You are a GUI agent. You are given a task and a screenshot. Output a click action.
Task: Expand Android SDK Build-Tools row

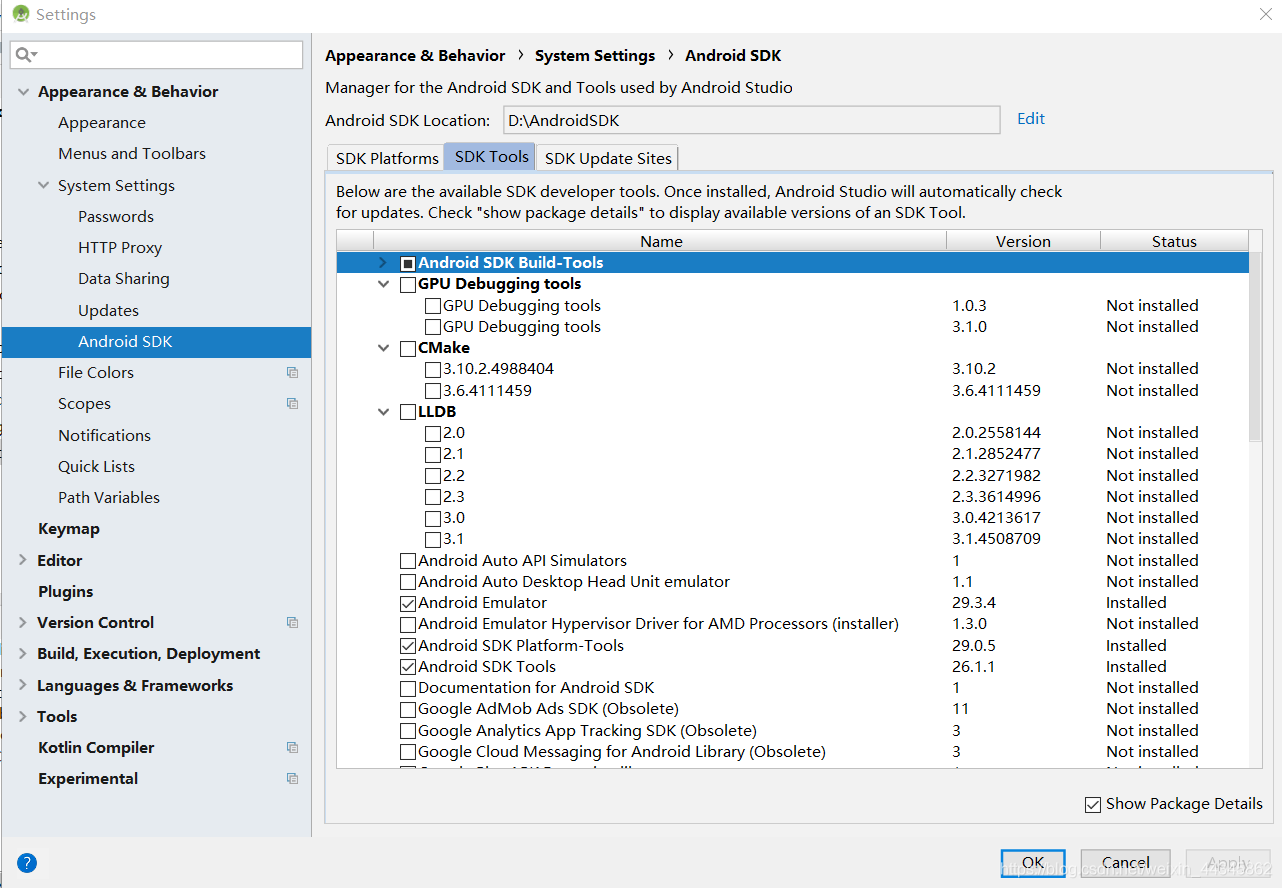[x=382, y=263]
